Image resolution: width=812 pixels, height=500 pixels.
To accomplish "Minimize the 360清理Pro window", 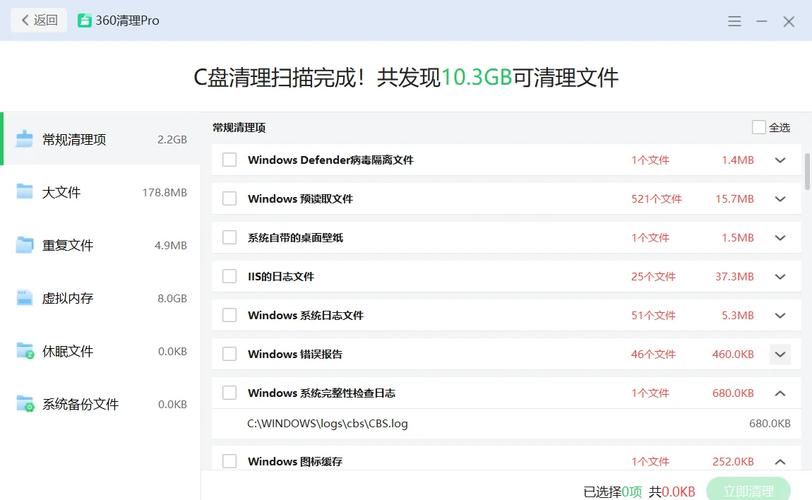I will click(761, 21).
